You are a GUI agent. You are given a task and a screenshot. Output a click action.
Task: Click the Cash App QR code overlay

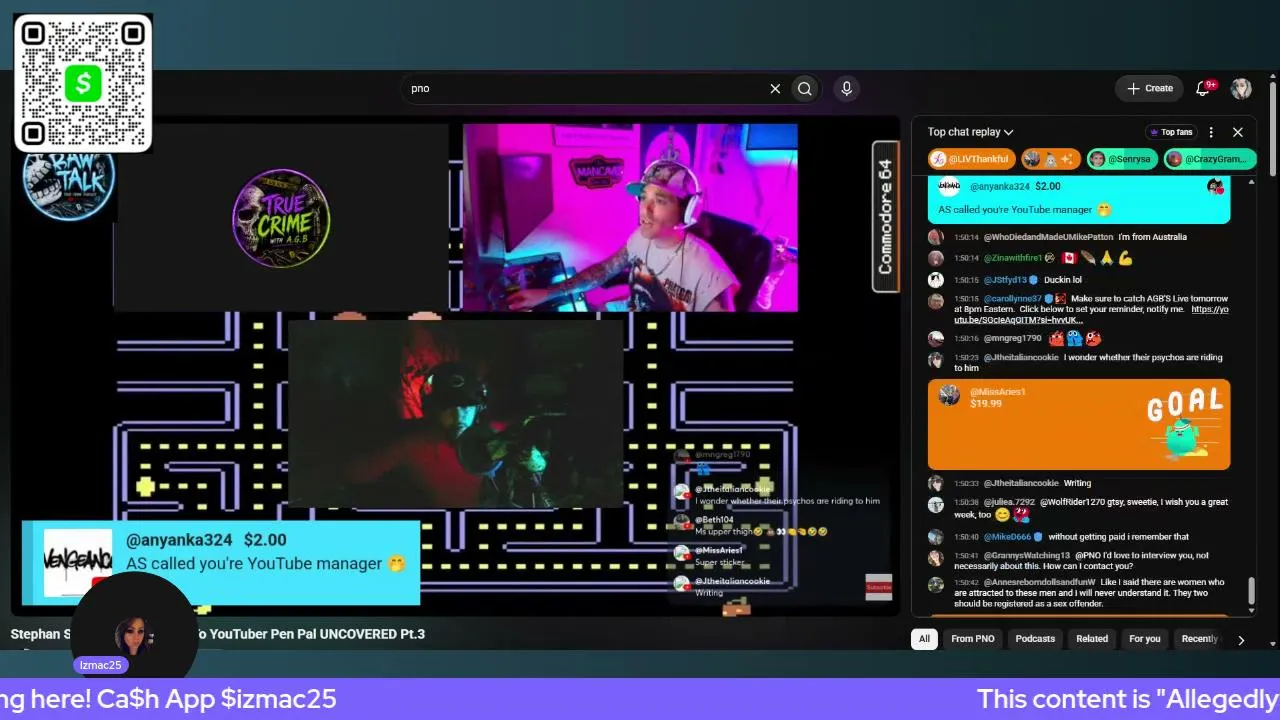83,83
